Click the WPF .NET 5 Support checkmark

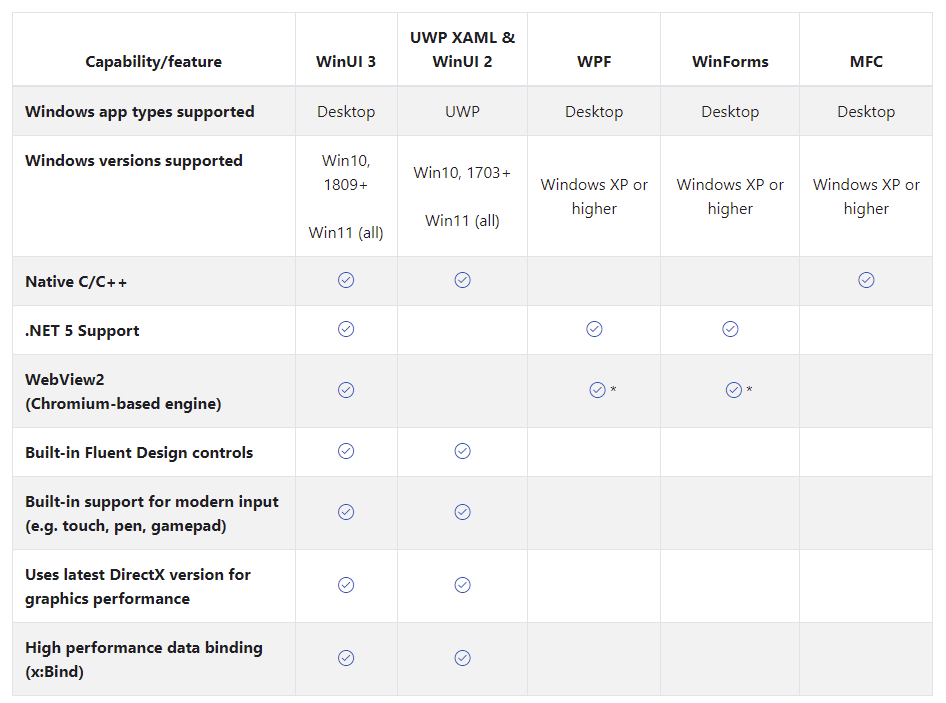point(594,329)
